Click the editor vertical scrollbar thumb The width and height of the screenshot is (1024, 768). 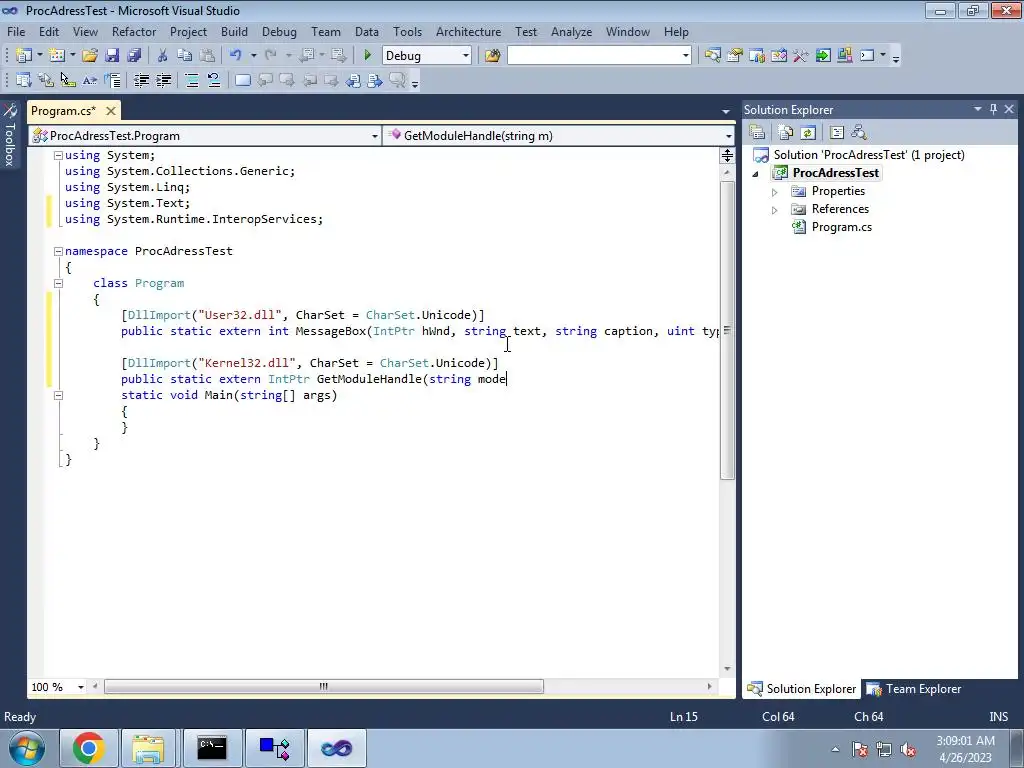(727, 330)
